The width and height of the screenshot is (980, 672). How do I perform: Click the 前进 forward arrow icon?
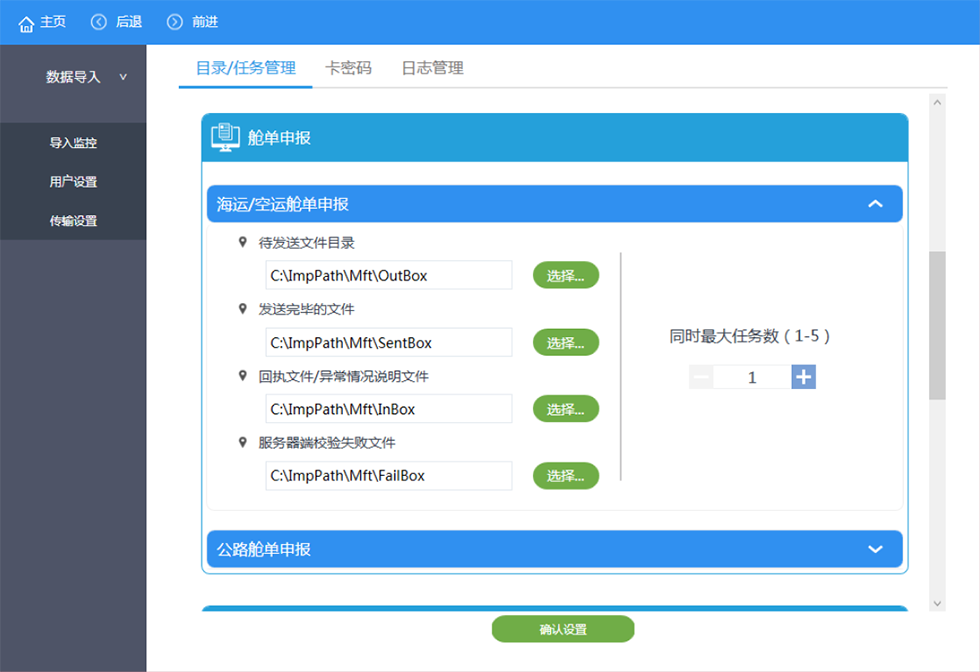click(172, 21)
